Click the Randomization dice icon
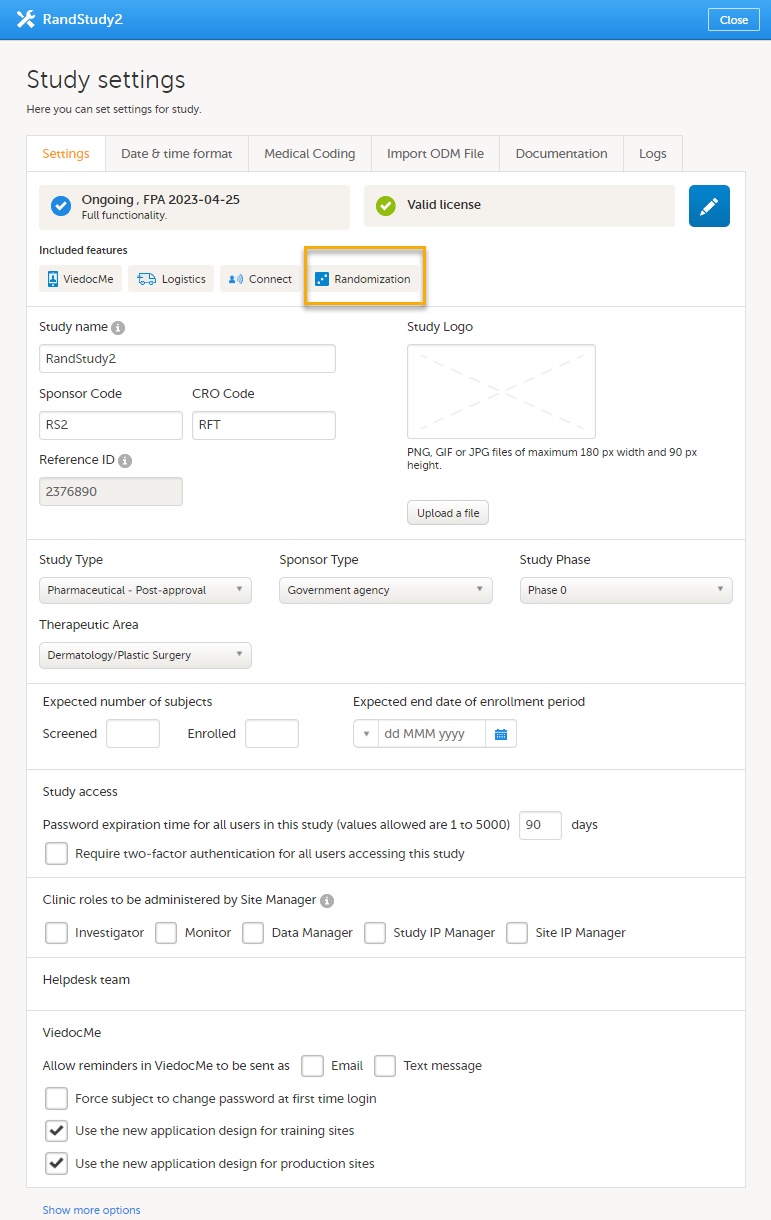Viewport: 771px width, 1220px height. (321, 279)
